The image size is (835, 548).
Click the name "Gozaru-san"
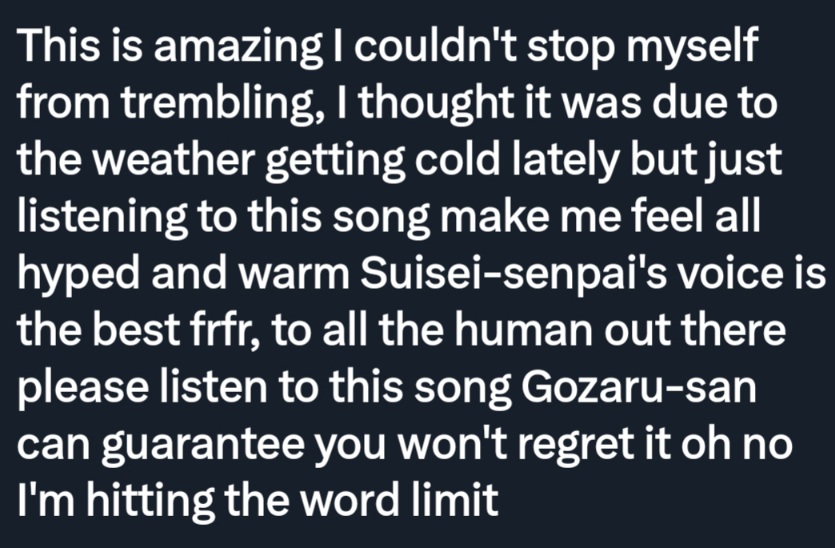point(638,387)
